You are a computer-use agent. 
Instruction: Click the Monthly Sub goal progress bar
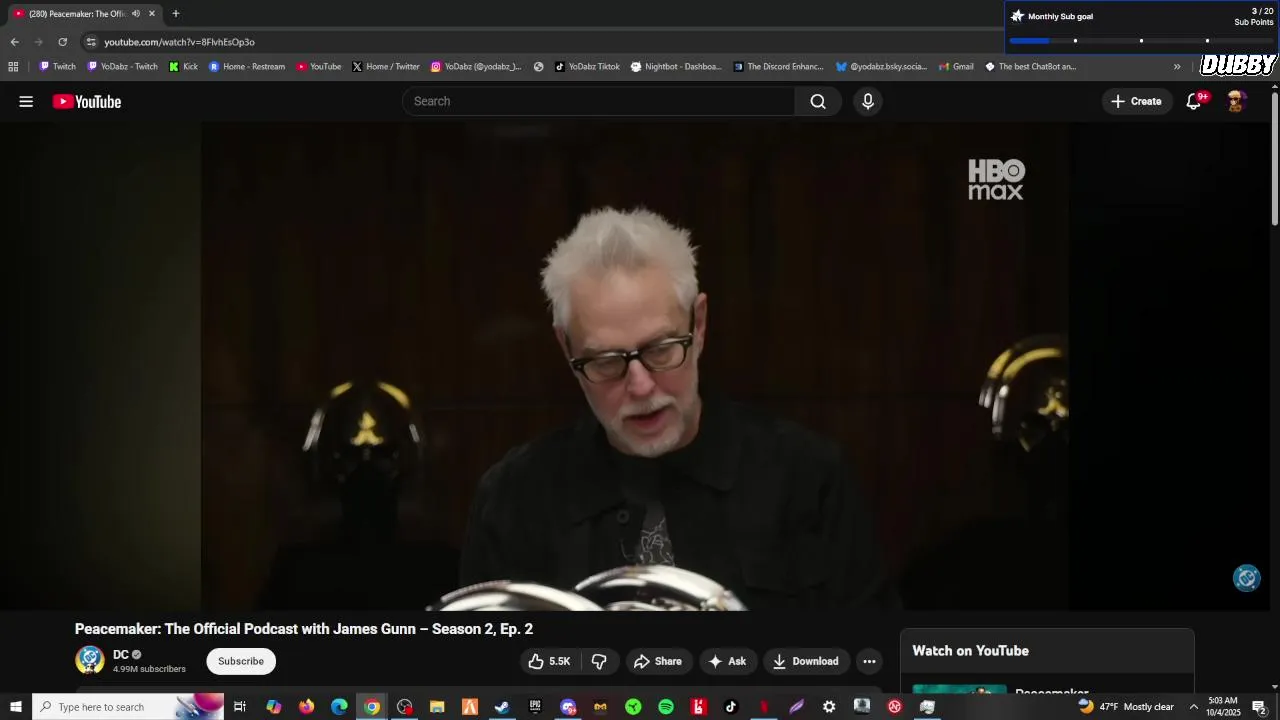tap(1141, 41)
